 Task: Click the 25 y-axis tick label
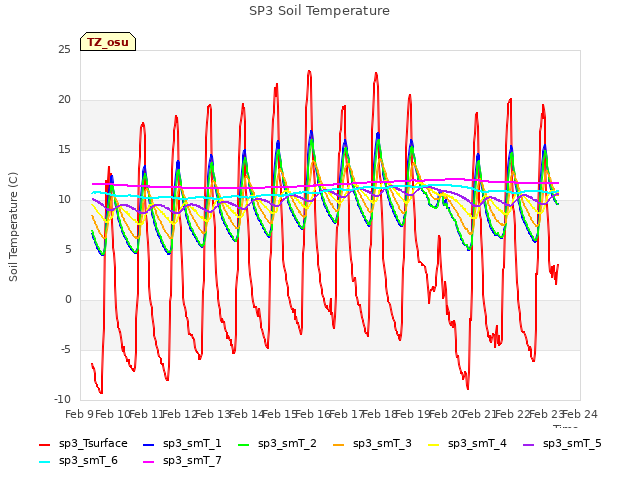(x=64, y=50)
